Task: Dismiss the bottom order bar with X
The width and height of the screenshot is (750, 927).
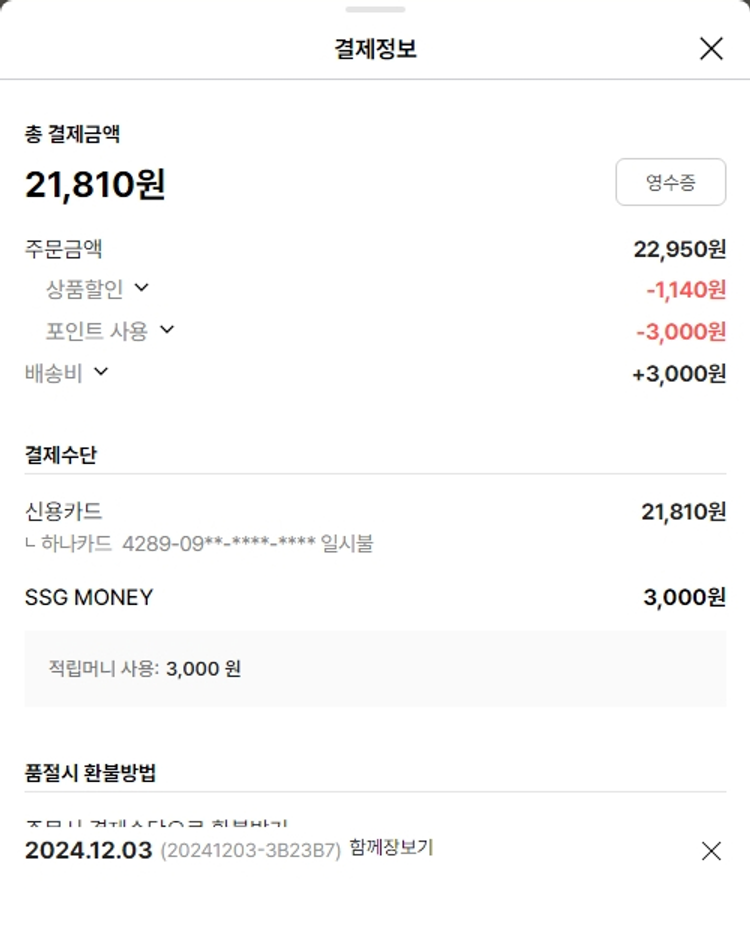Action: pyautogui.click(x=711, y=851)
